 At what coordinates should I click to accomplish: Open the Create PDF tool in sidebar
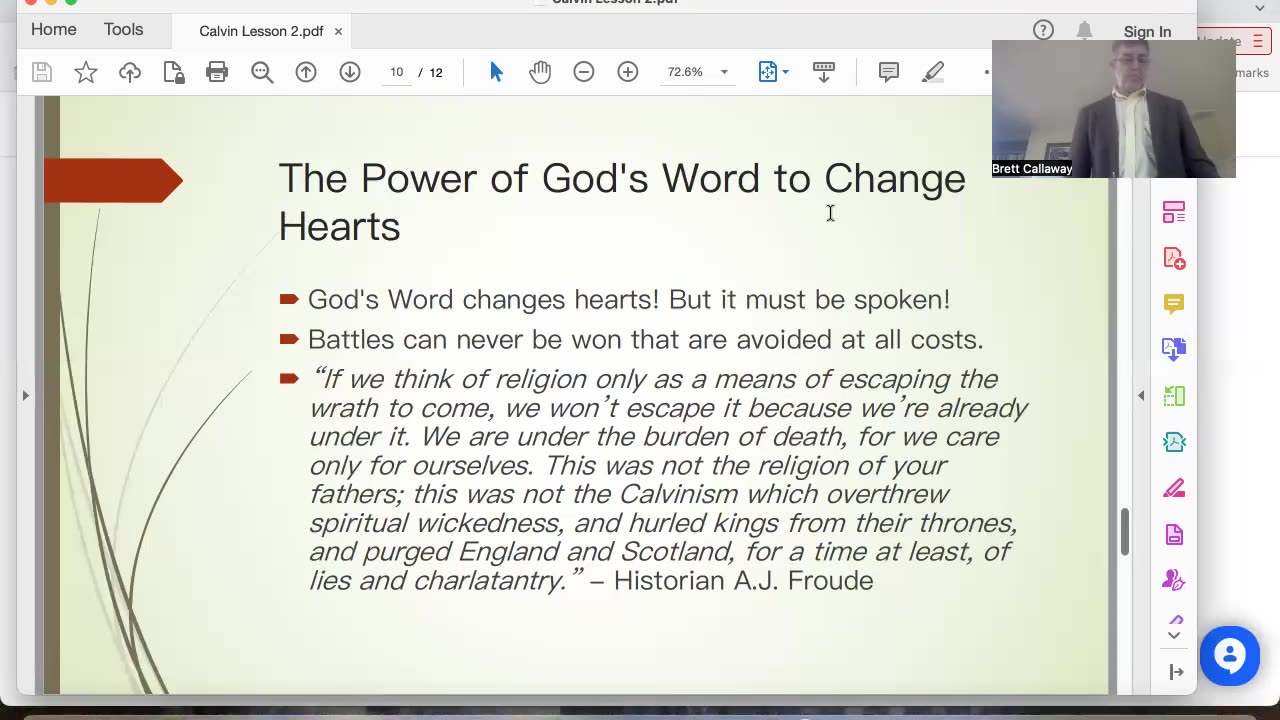click(x=1174, y=258)
